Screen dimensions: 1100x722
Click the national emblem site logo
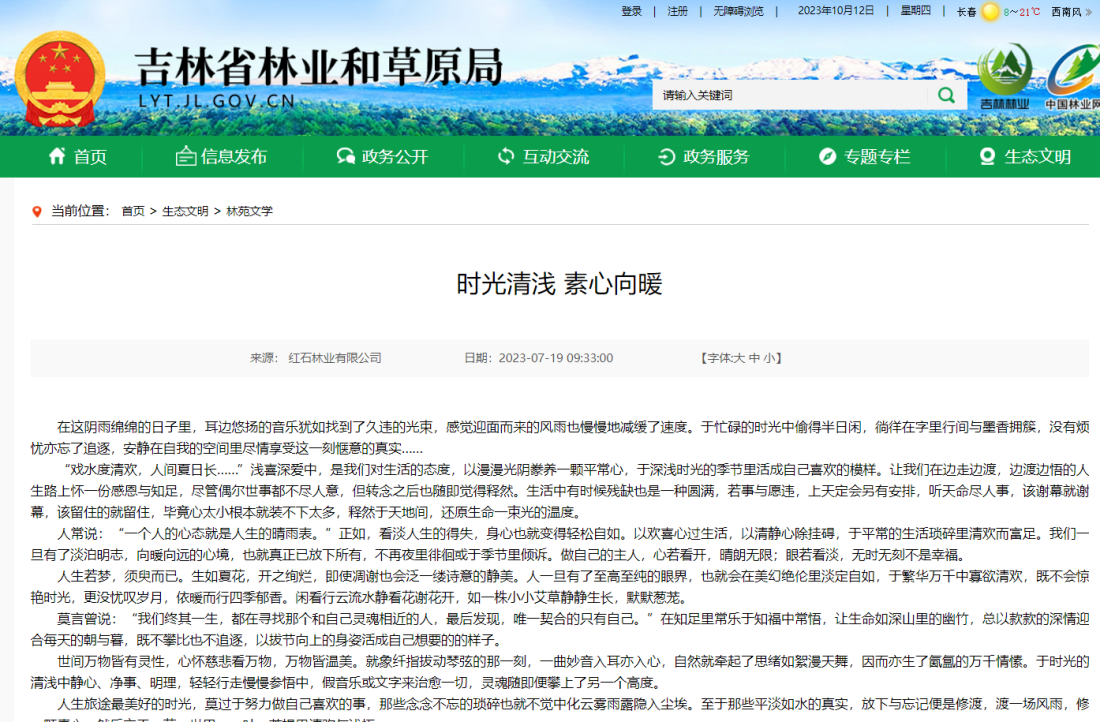pyautogui.click(x=62, y=75)
